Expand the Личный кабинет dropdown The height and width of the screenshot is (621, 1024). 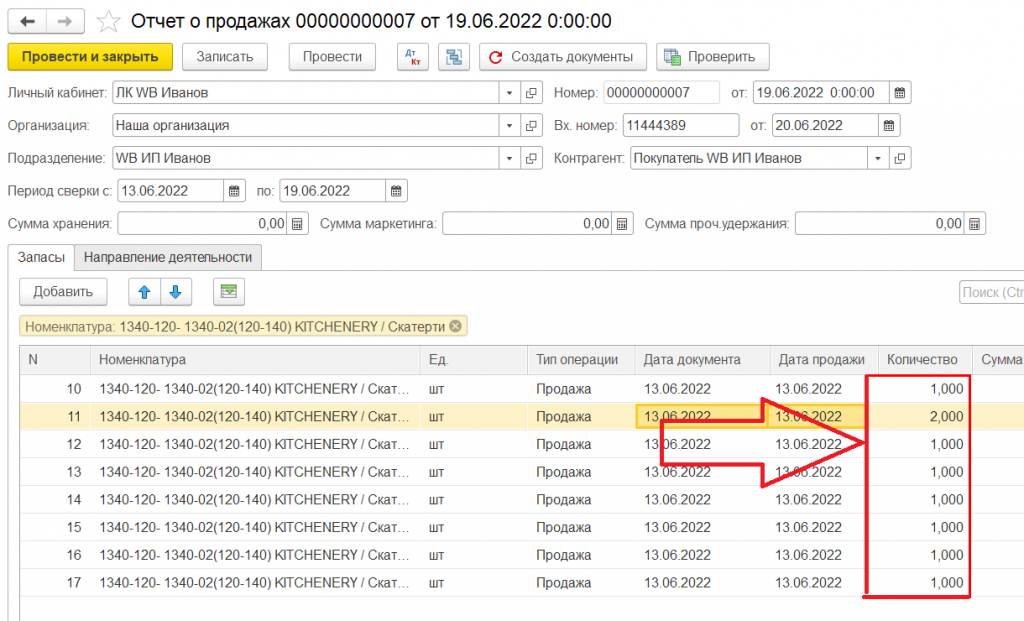[x=510, y=93]
